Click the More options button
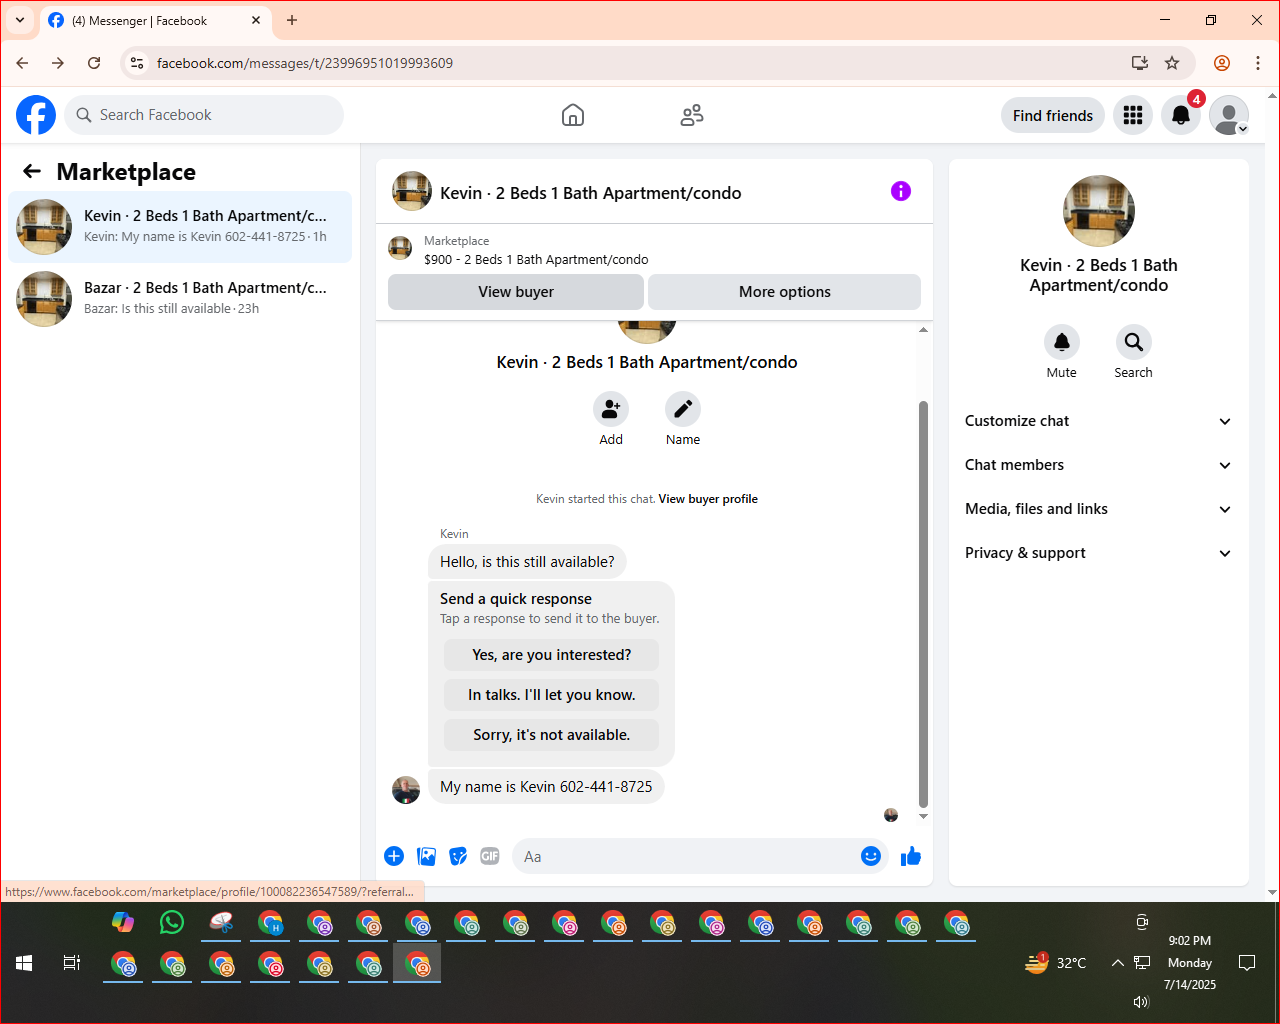The image size is (1280, 1024). coord(785,292)
